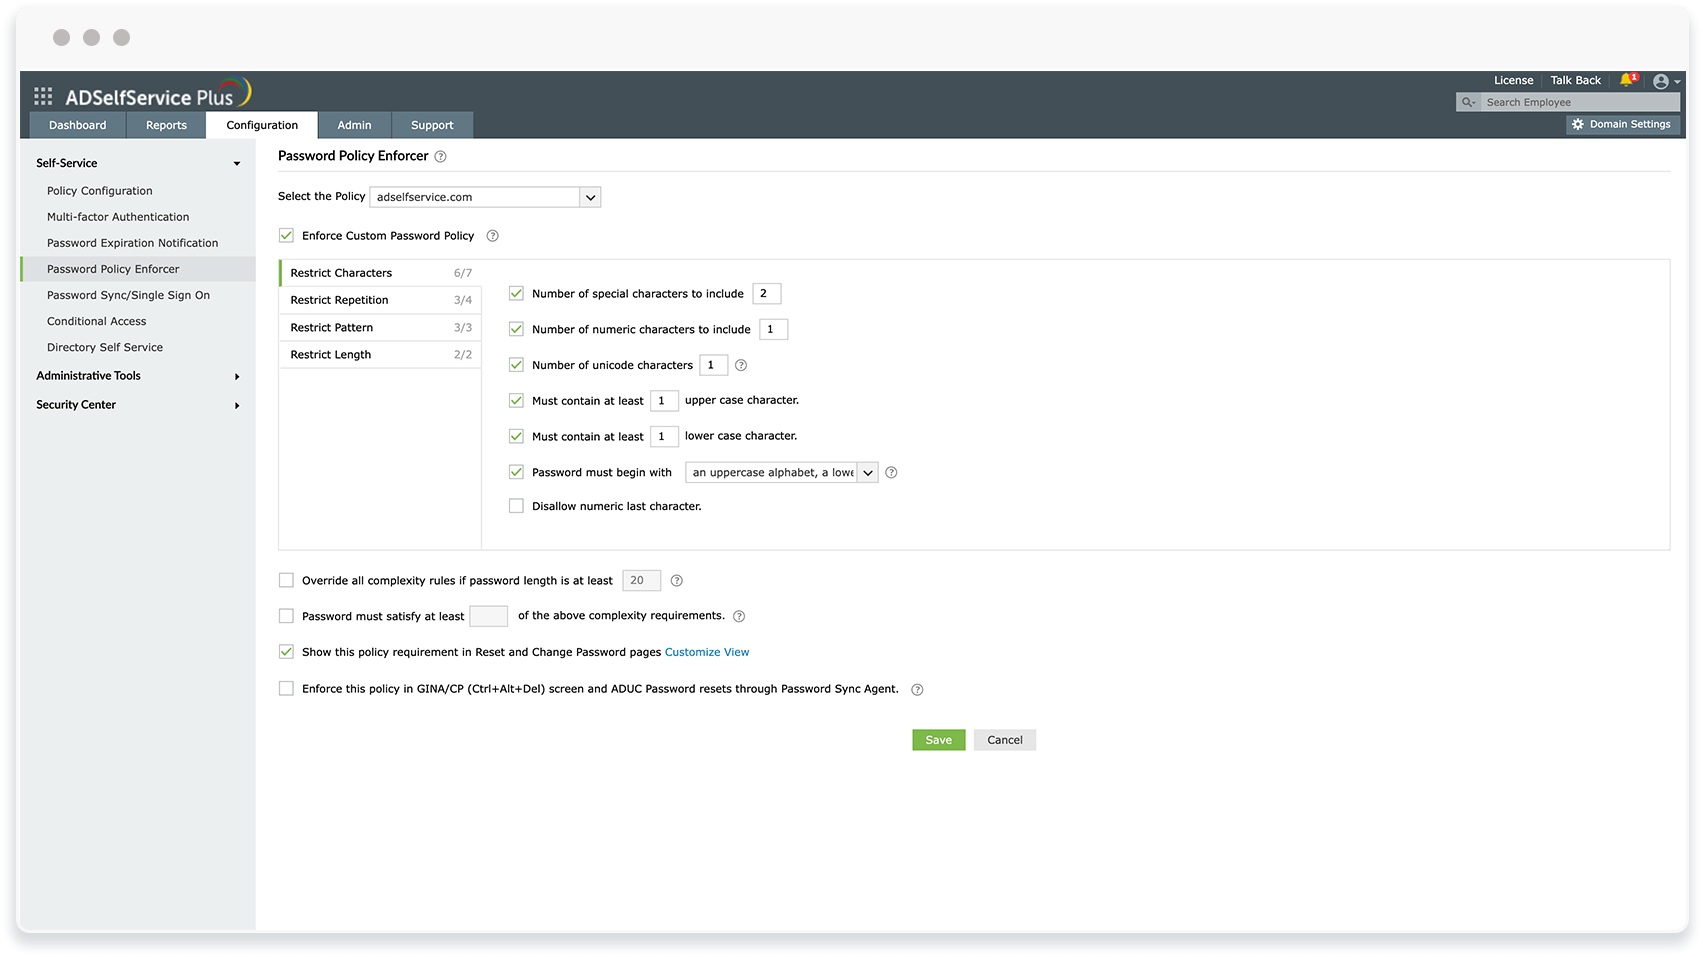The height and width of the screenshot is (957, 1703).
Task: Click the special characters count input field
Action: 766,293
